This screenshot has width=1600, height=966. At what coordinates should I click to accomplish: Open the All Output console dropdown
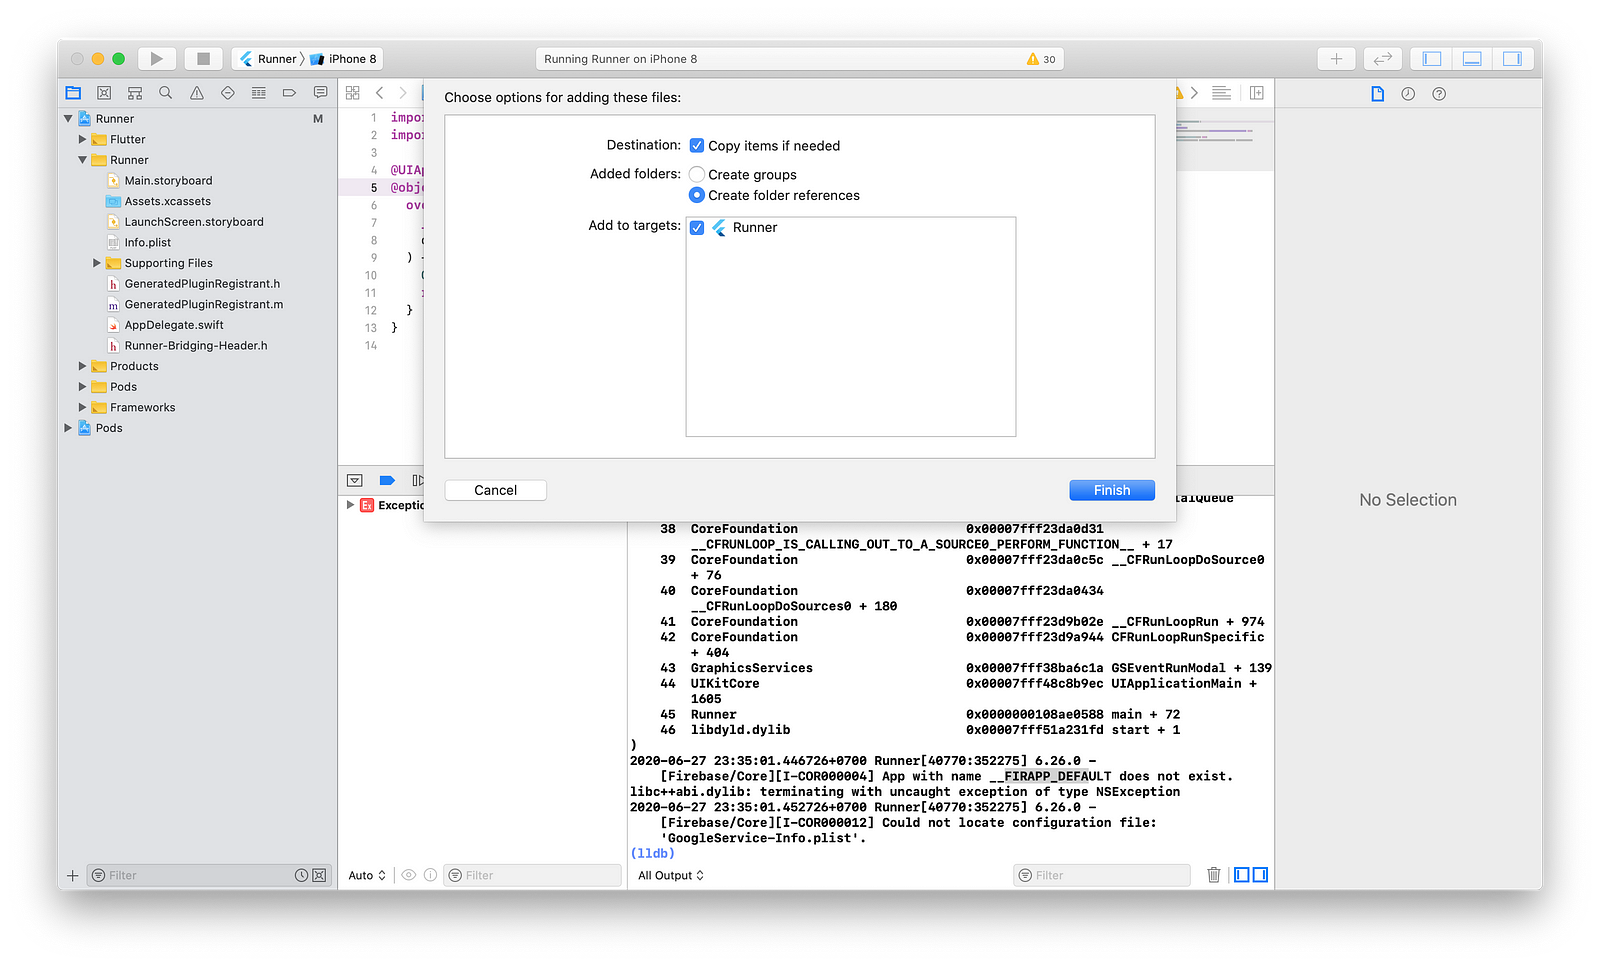671,876
